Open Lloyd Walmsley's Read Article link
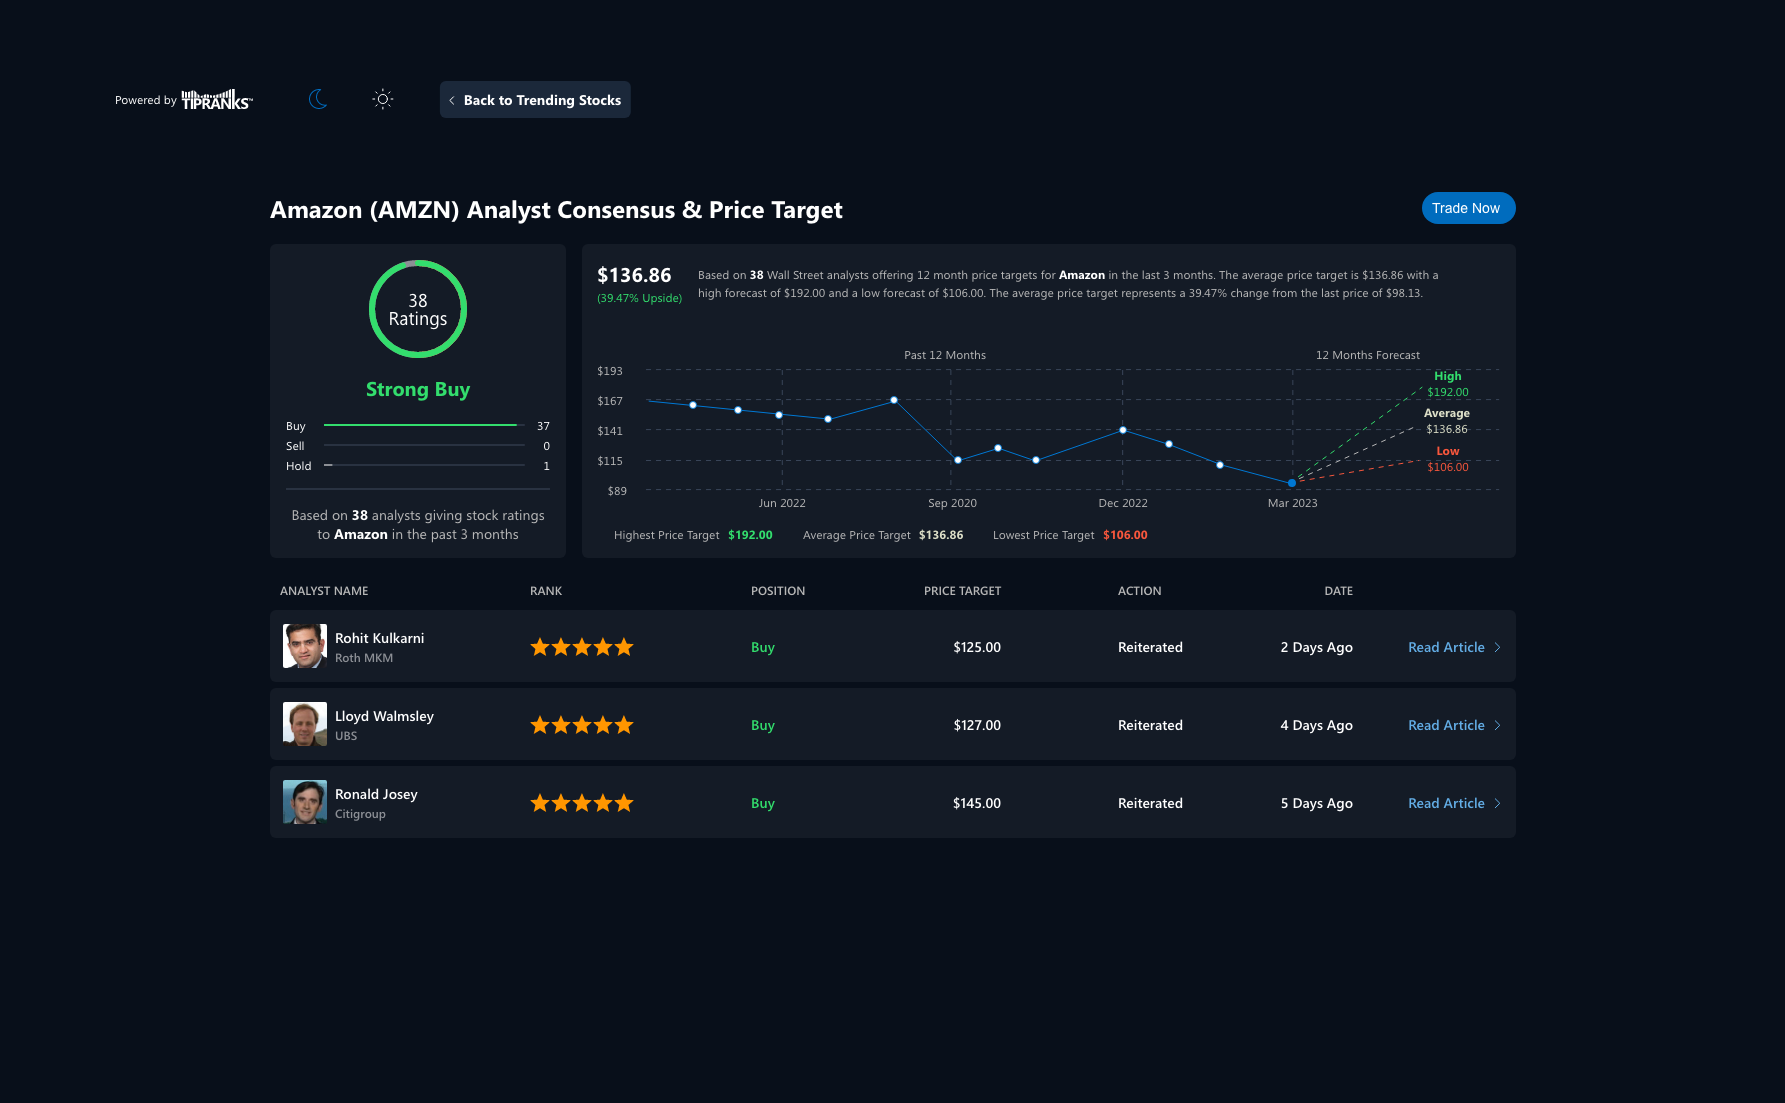 click(1454, 725)
